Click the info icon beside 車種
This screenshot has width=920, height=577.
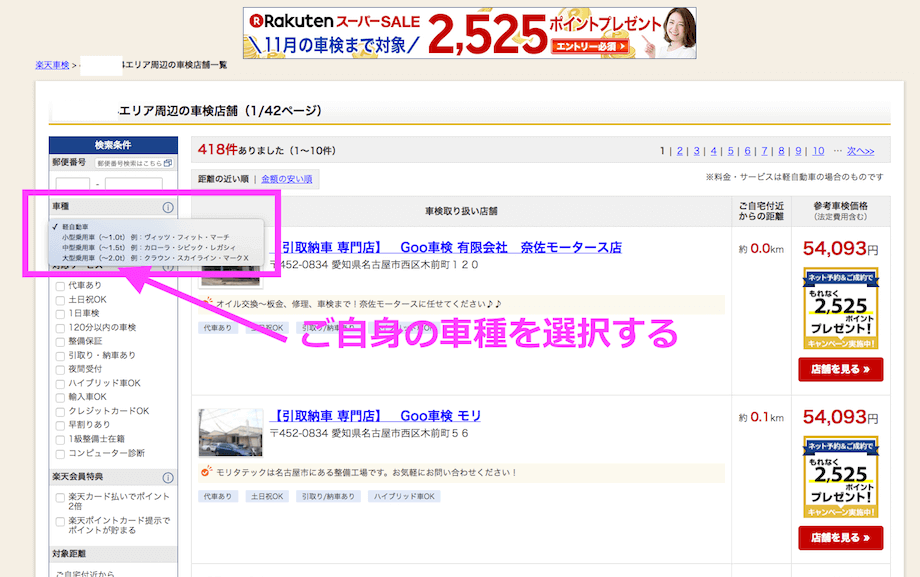168,208
